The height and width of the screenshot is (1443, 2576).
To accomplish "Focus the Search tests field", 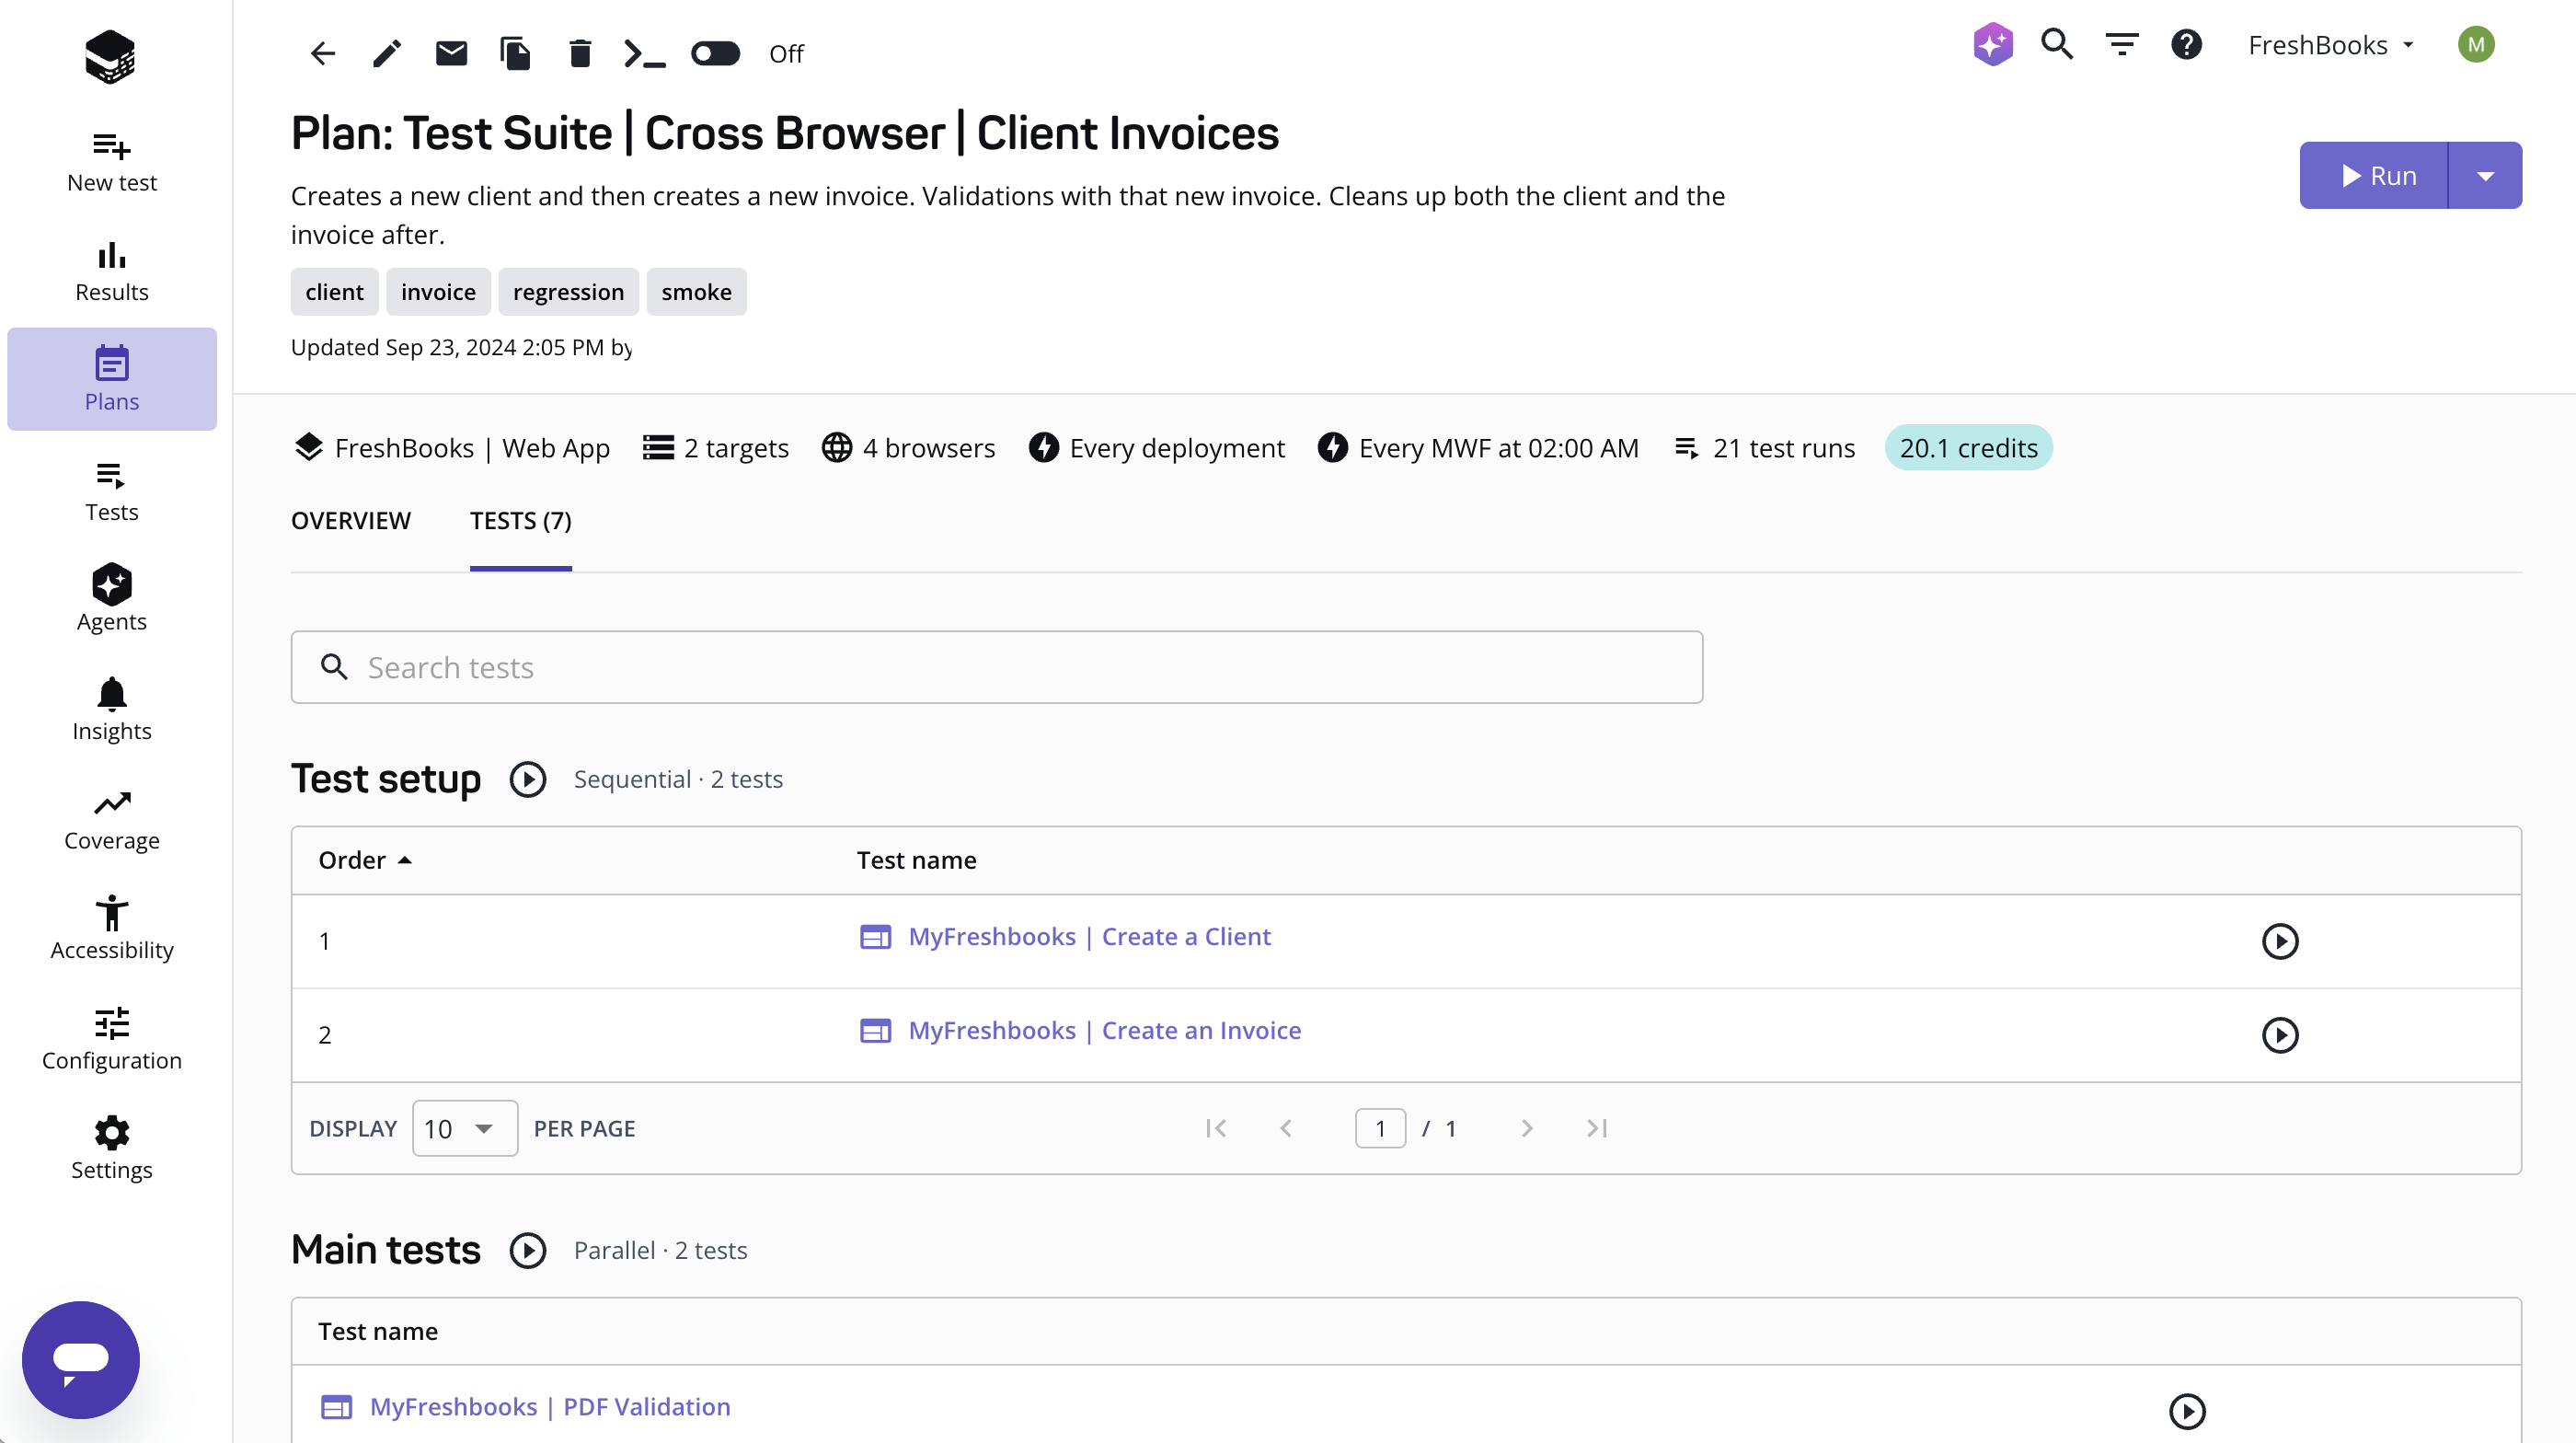I will [x=996, y=667].
